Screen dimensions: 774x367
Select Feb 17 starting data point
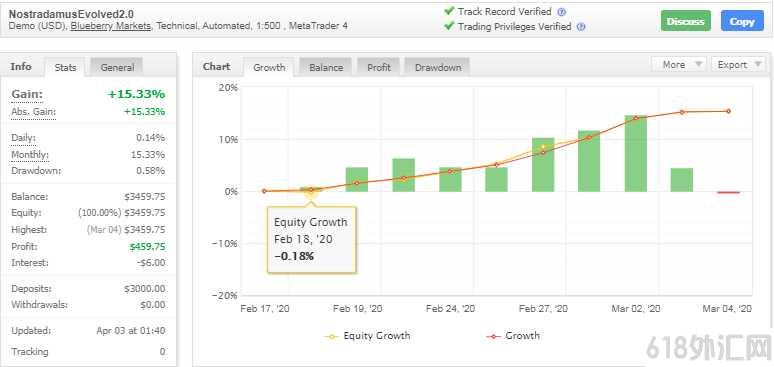tap(264, 191)
